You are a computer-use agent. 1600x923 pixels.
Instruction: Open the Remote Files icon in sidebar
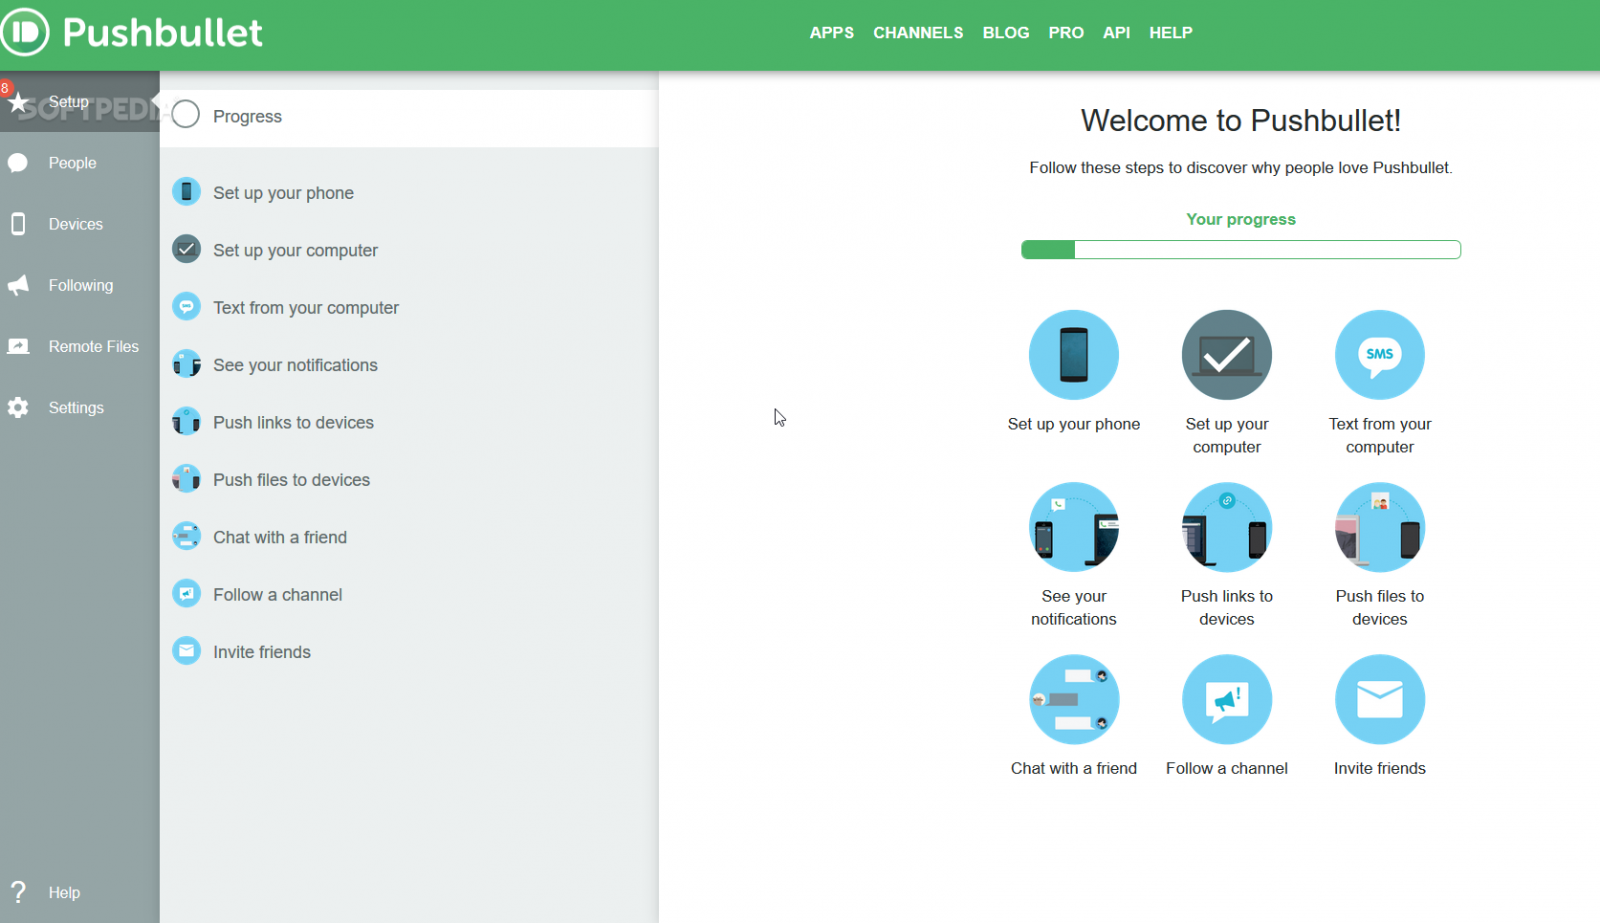click(x=18, y=346)
